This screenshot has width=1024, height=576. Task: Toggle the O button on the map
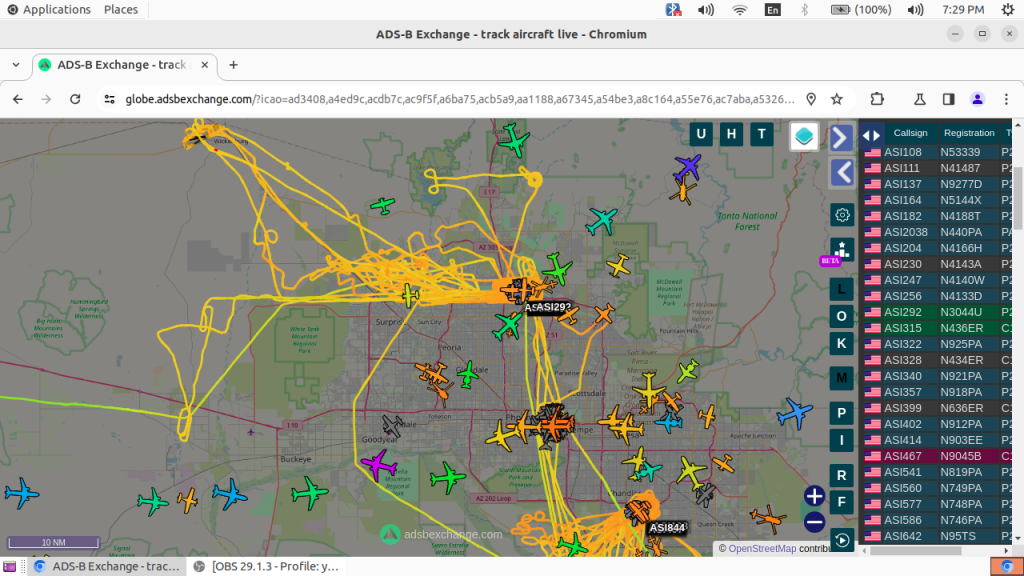tap(841, 316)
